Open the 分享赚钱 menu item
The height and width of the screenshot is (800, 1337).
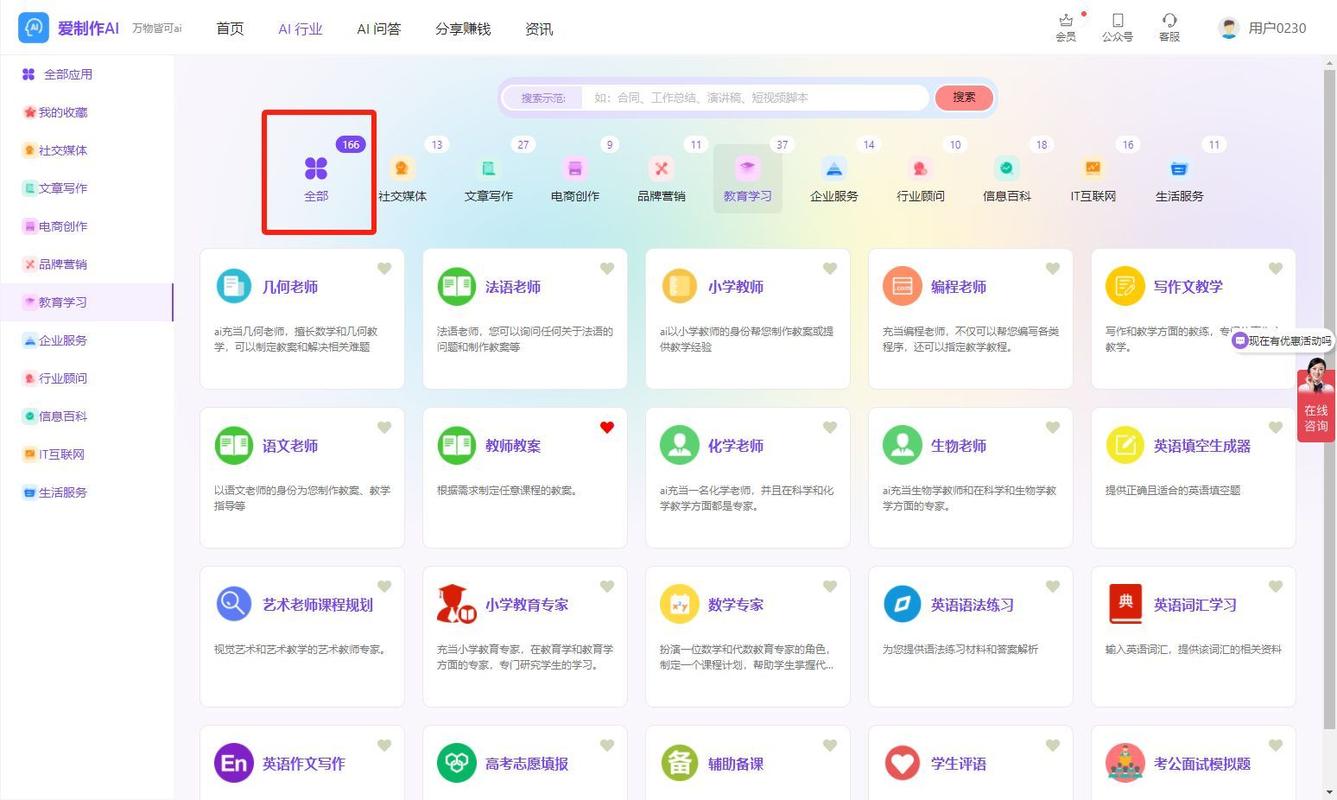click(462, 29)
